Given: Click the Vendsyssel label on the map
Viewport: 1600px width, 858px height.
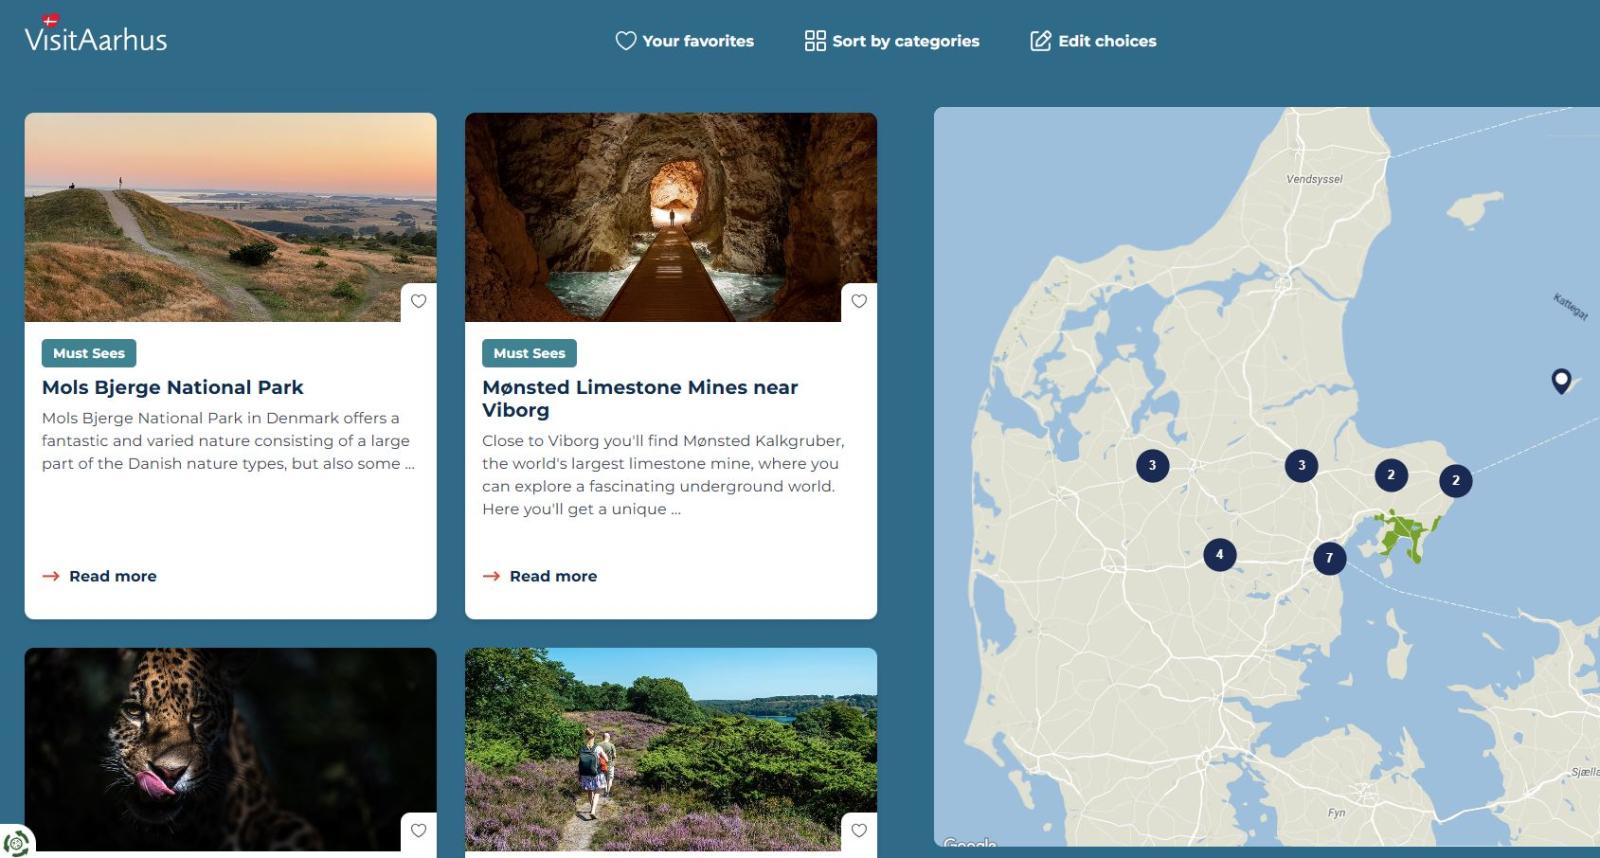Looking at the screenshot, I should point(1314,179).
